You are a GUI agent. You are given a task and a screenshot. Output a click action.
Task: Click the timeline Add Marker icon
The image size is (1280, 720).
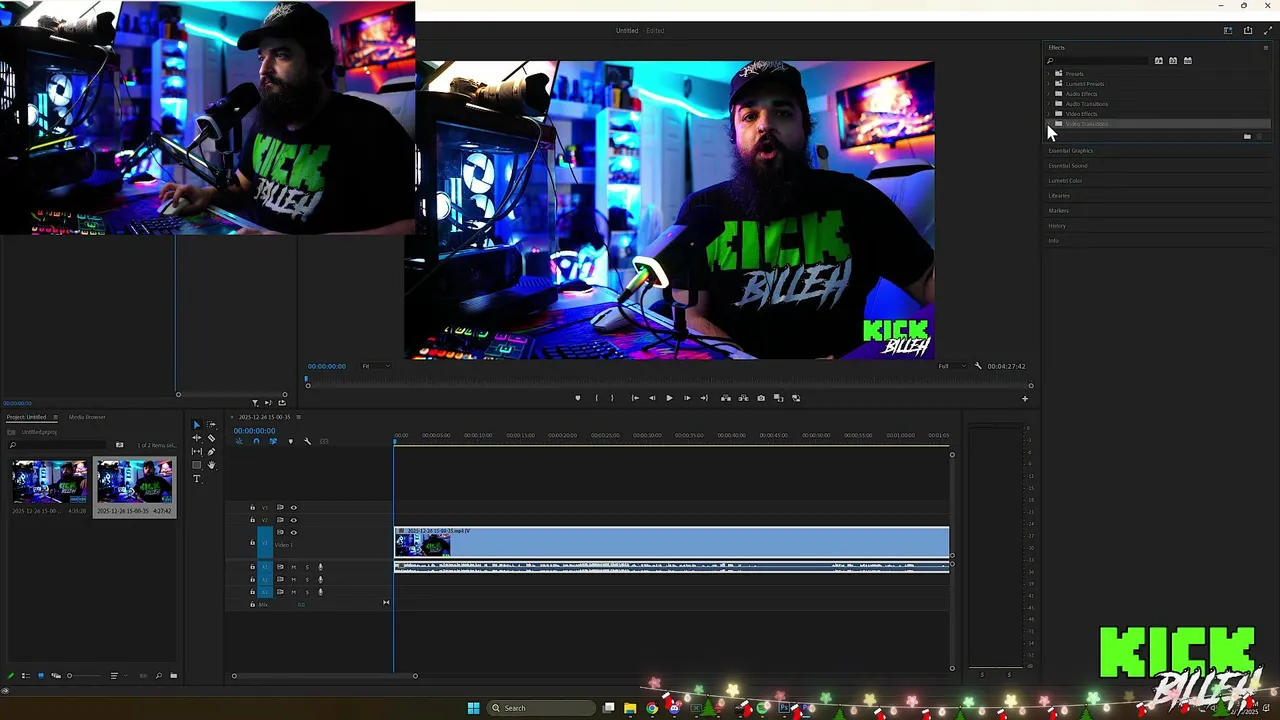click(291, 441)
